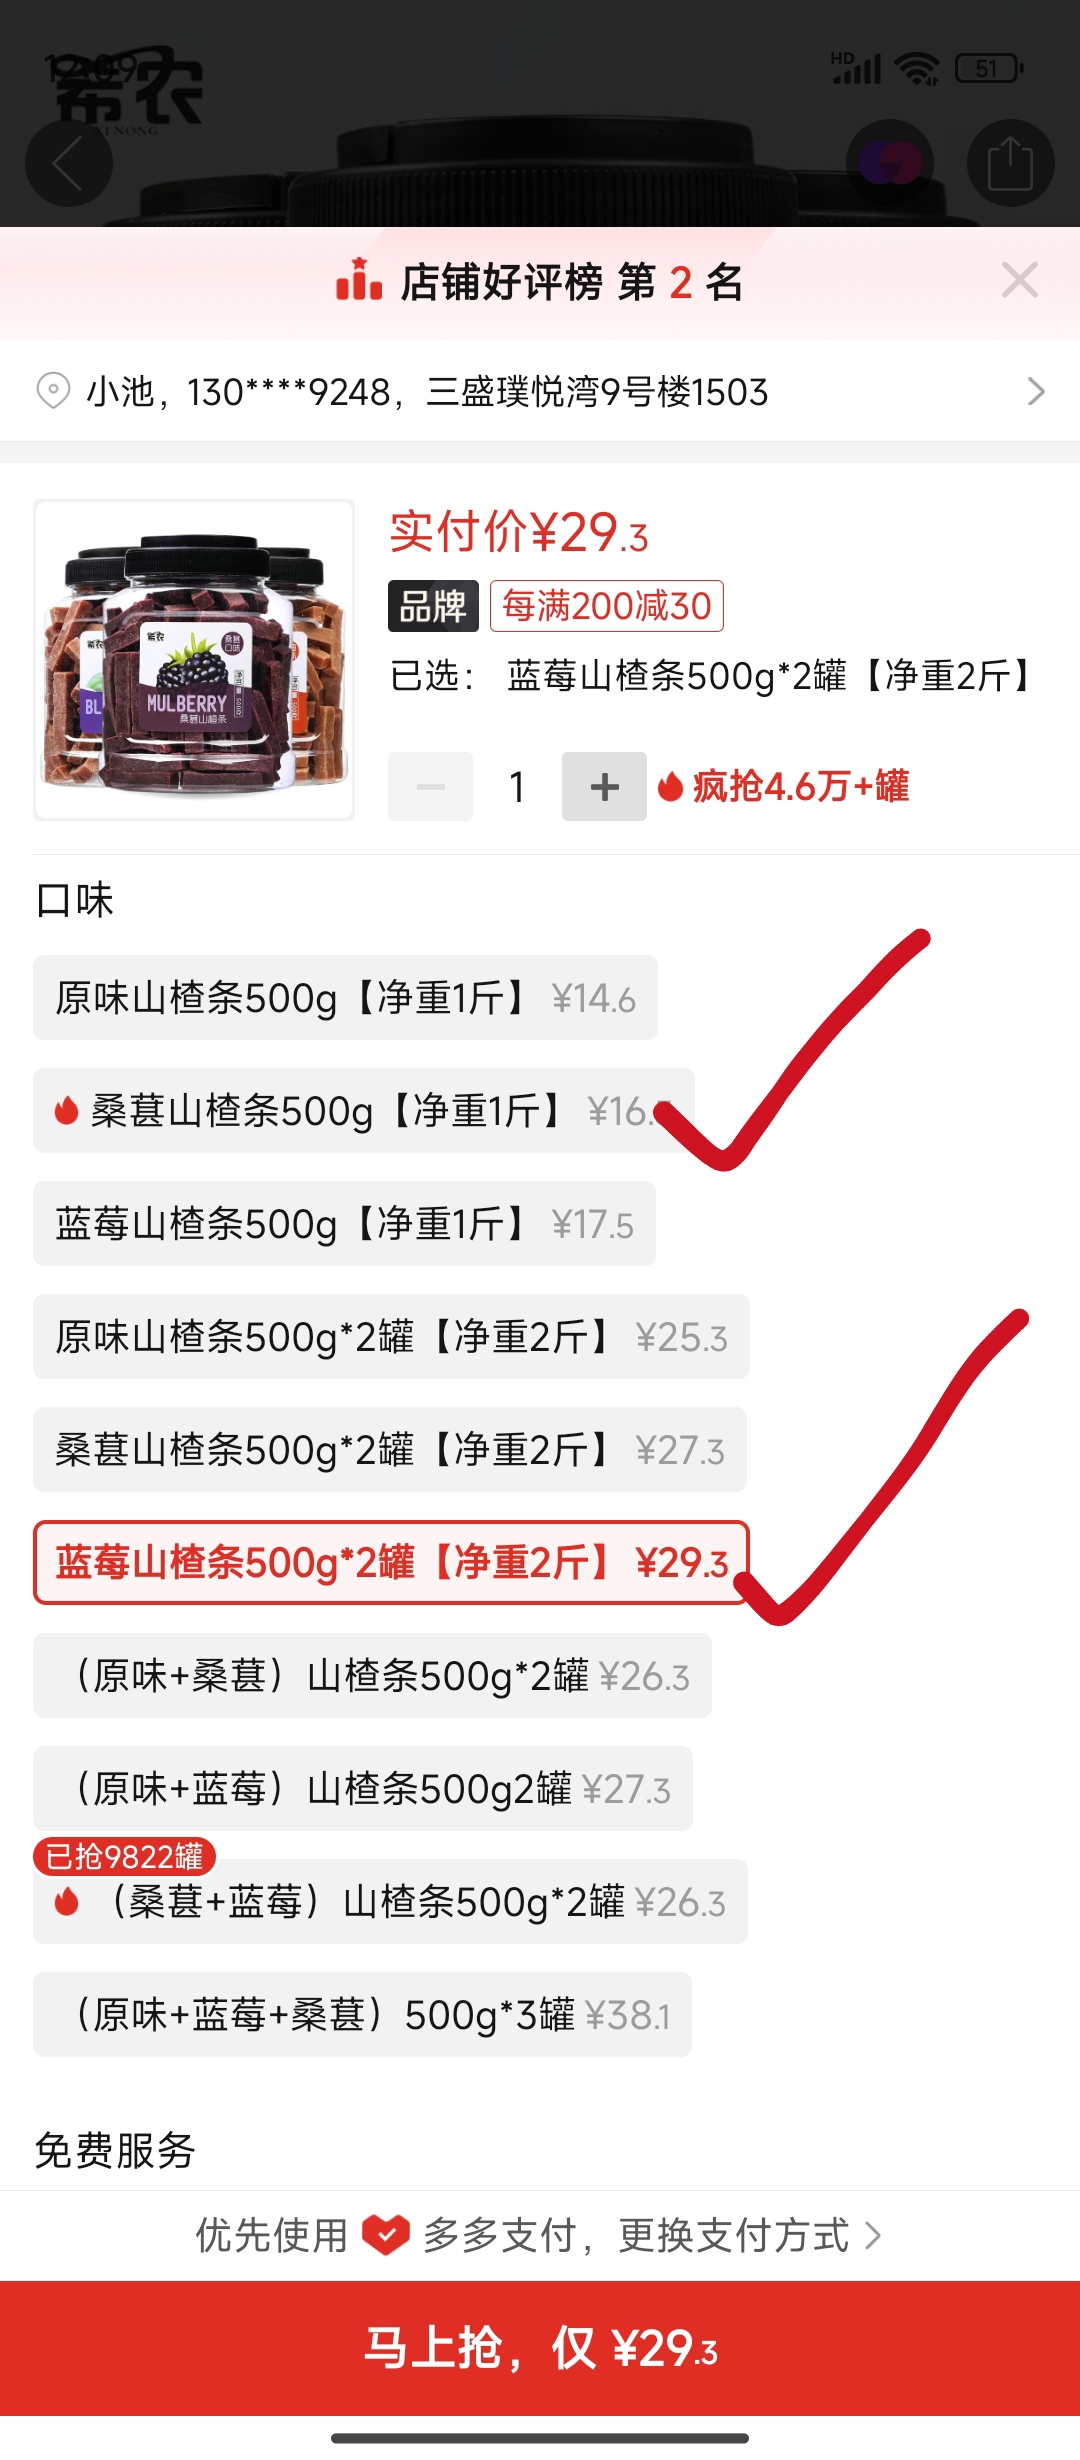Image resolution: width=1080 pixels, height=2460 pixels.
Task: Select 桑葚山楂条500g 【净重1斤】 option
Action: coord(364,1111)
